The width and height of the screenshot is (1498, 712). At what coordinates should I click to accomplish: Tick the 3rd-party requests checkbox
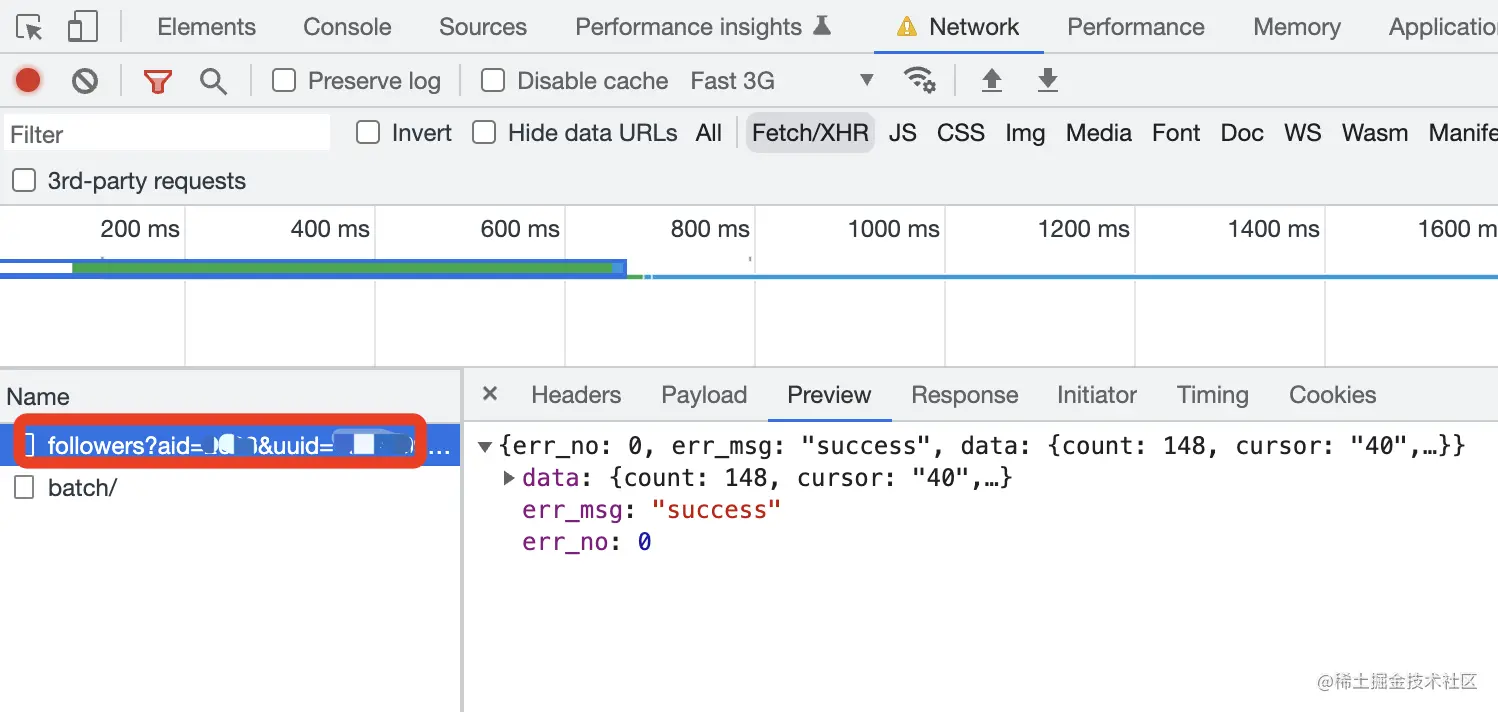(23, 181)
